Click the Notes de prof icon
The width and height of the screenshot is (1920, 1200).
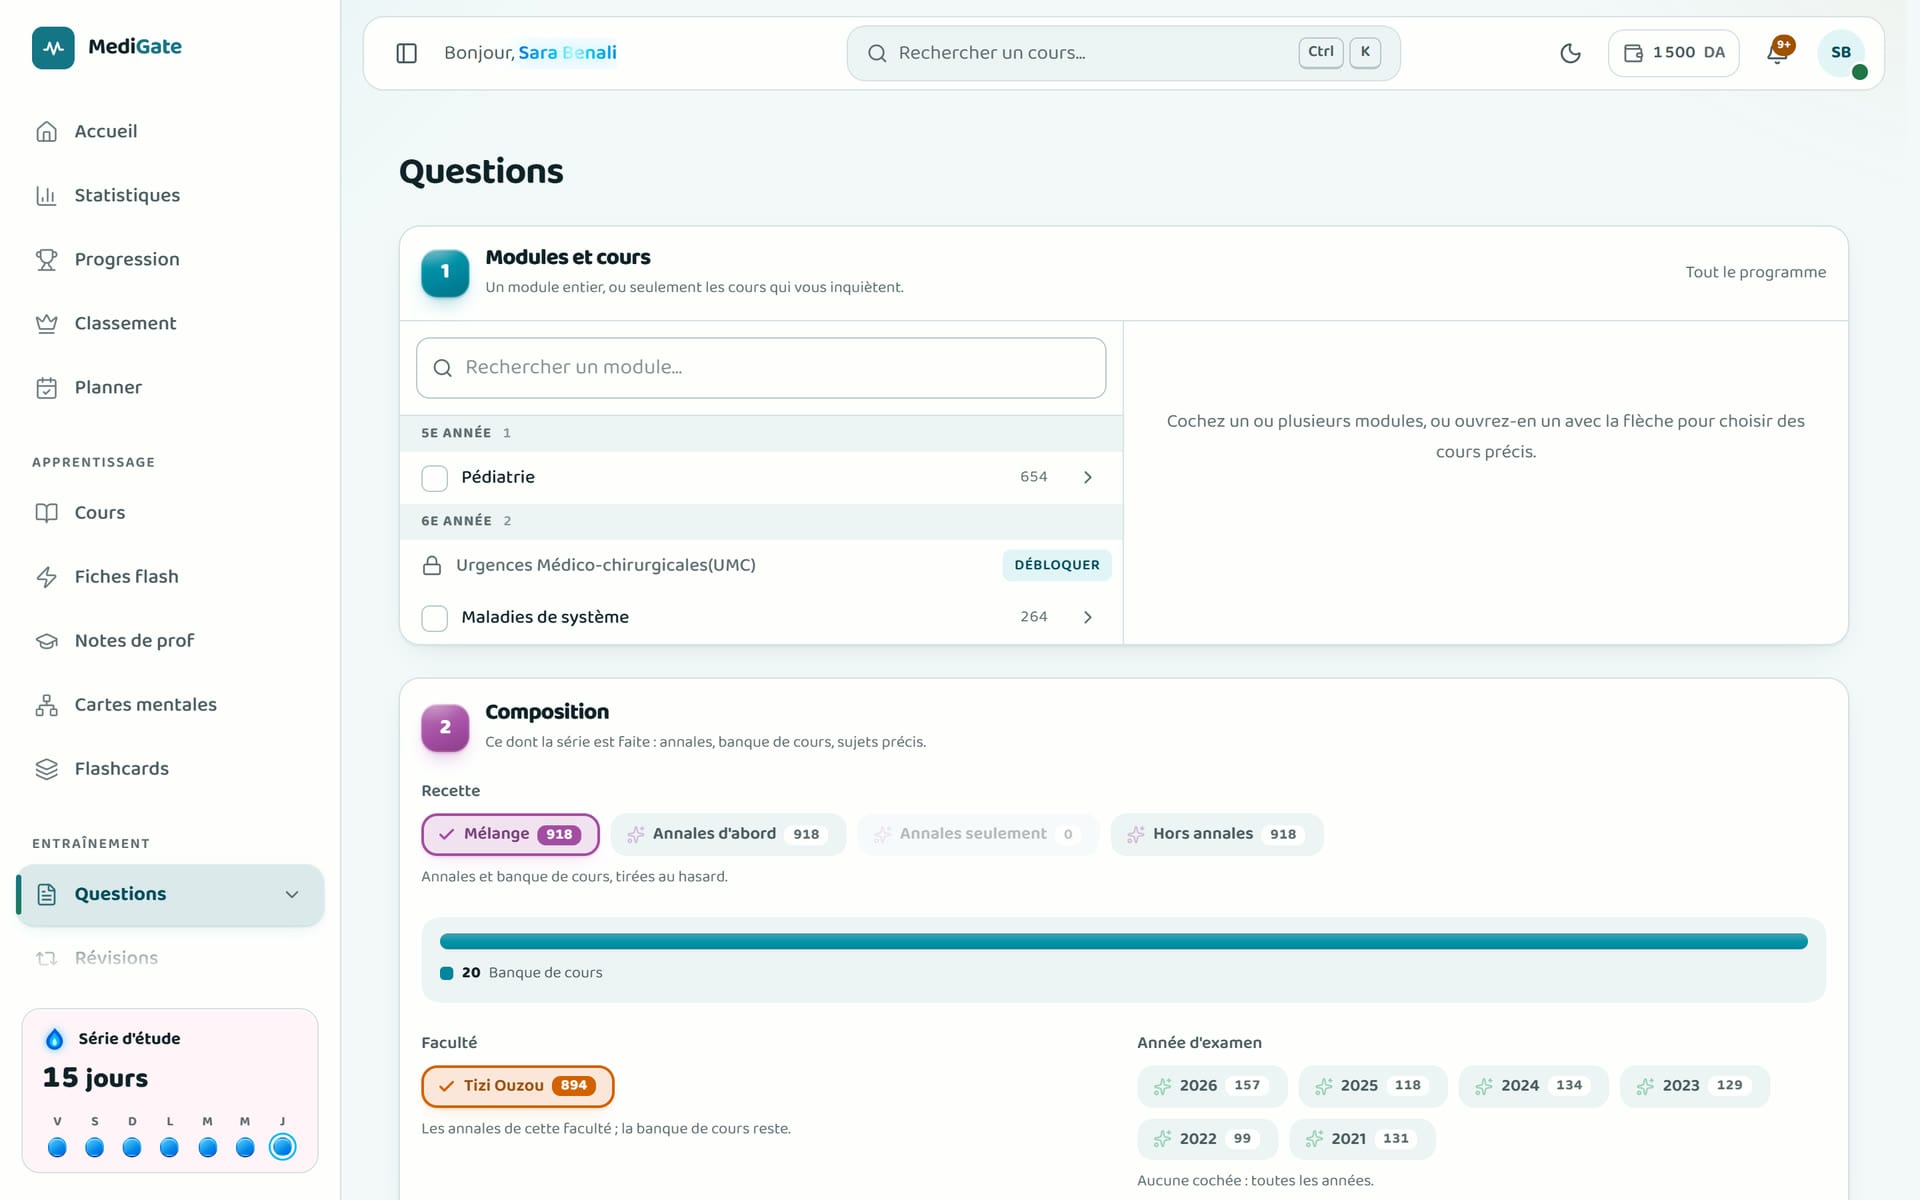point(47,641)
